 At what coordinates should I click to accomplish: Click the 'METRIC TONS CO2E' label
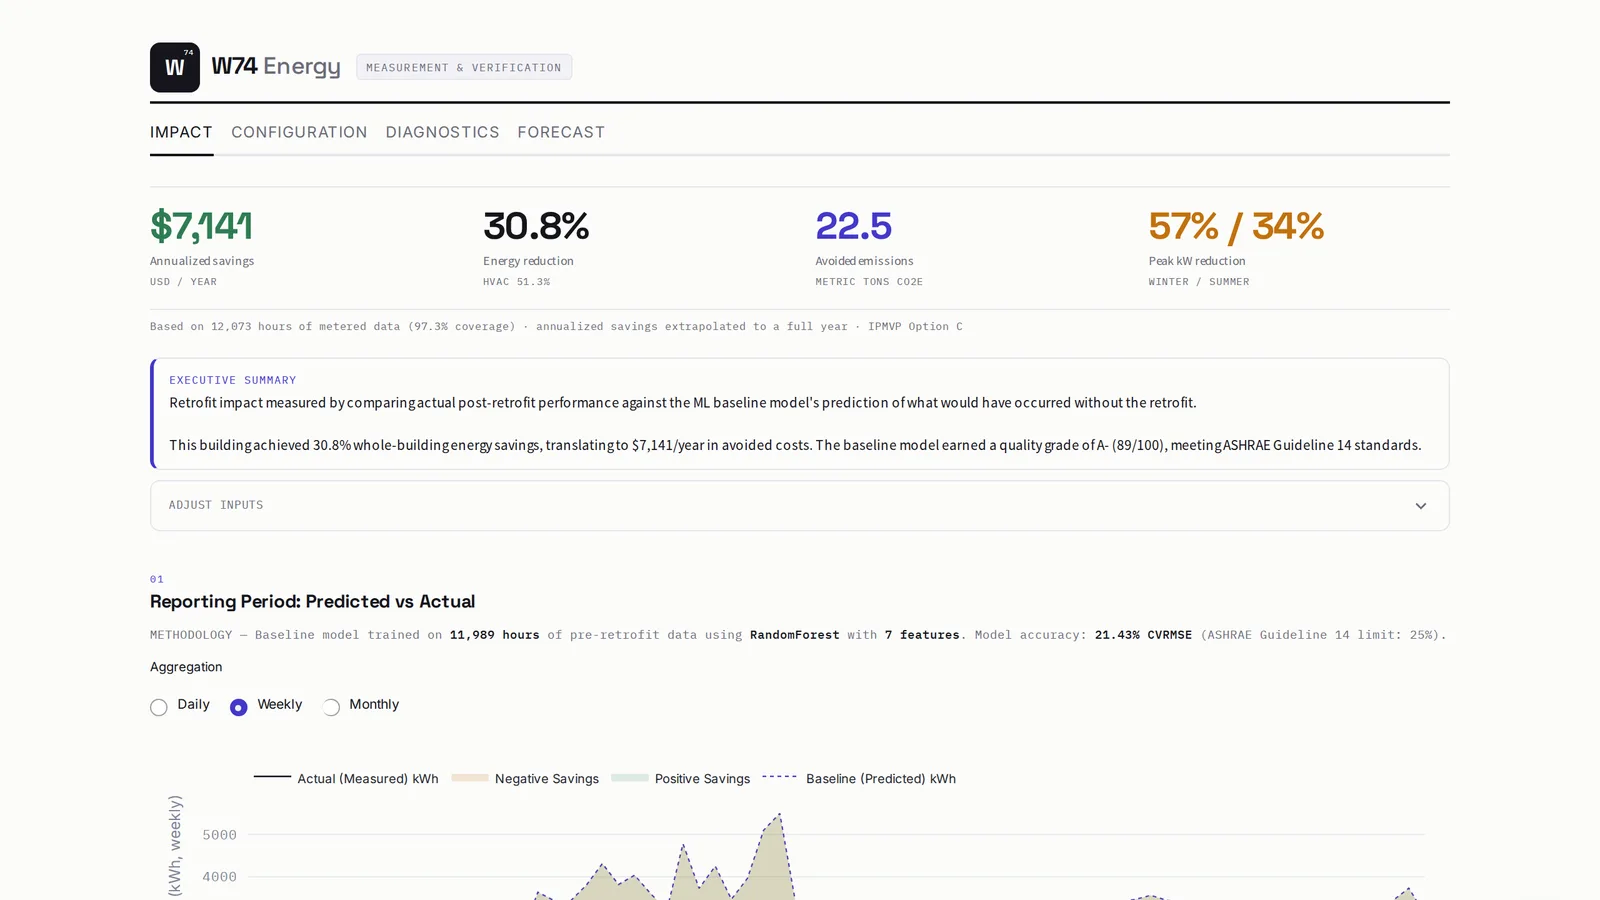pos(869,282)
